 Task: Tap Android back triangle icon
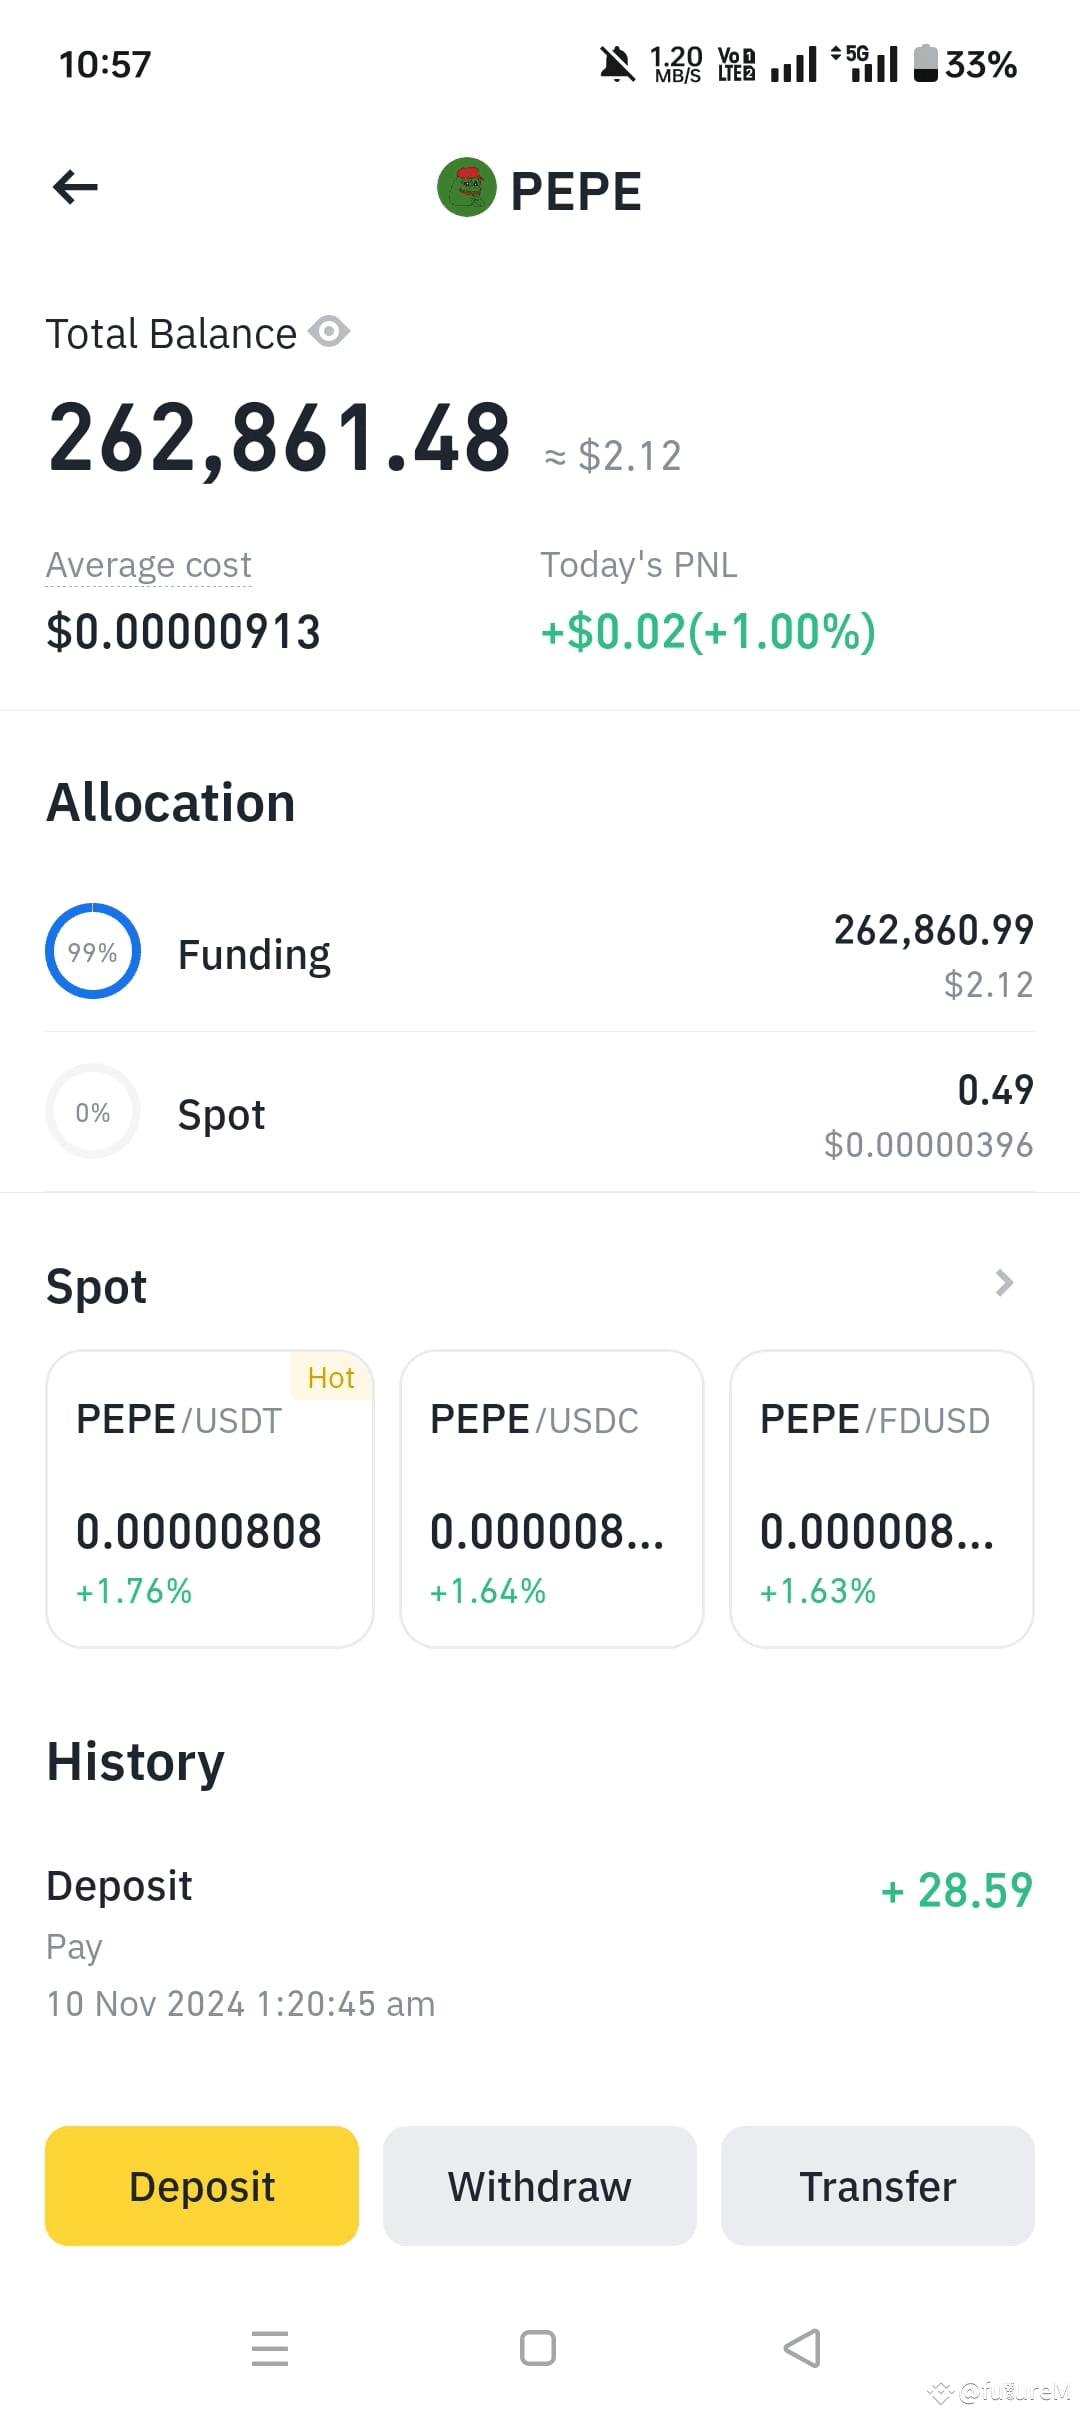[802, 2348]
